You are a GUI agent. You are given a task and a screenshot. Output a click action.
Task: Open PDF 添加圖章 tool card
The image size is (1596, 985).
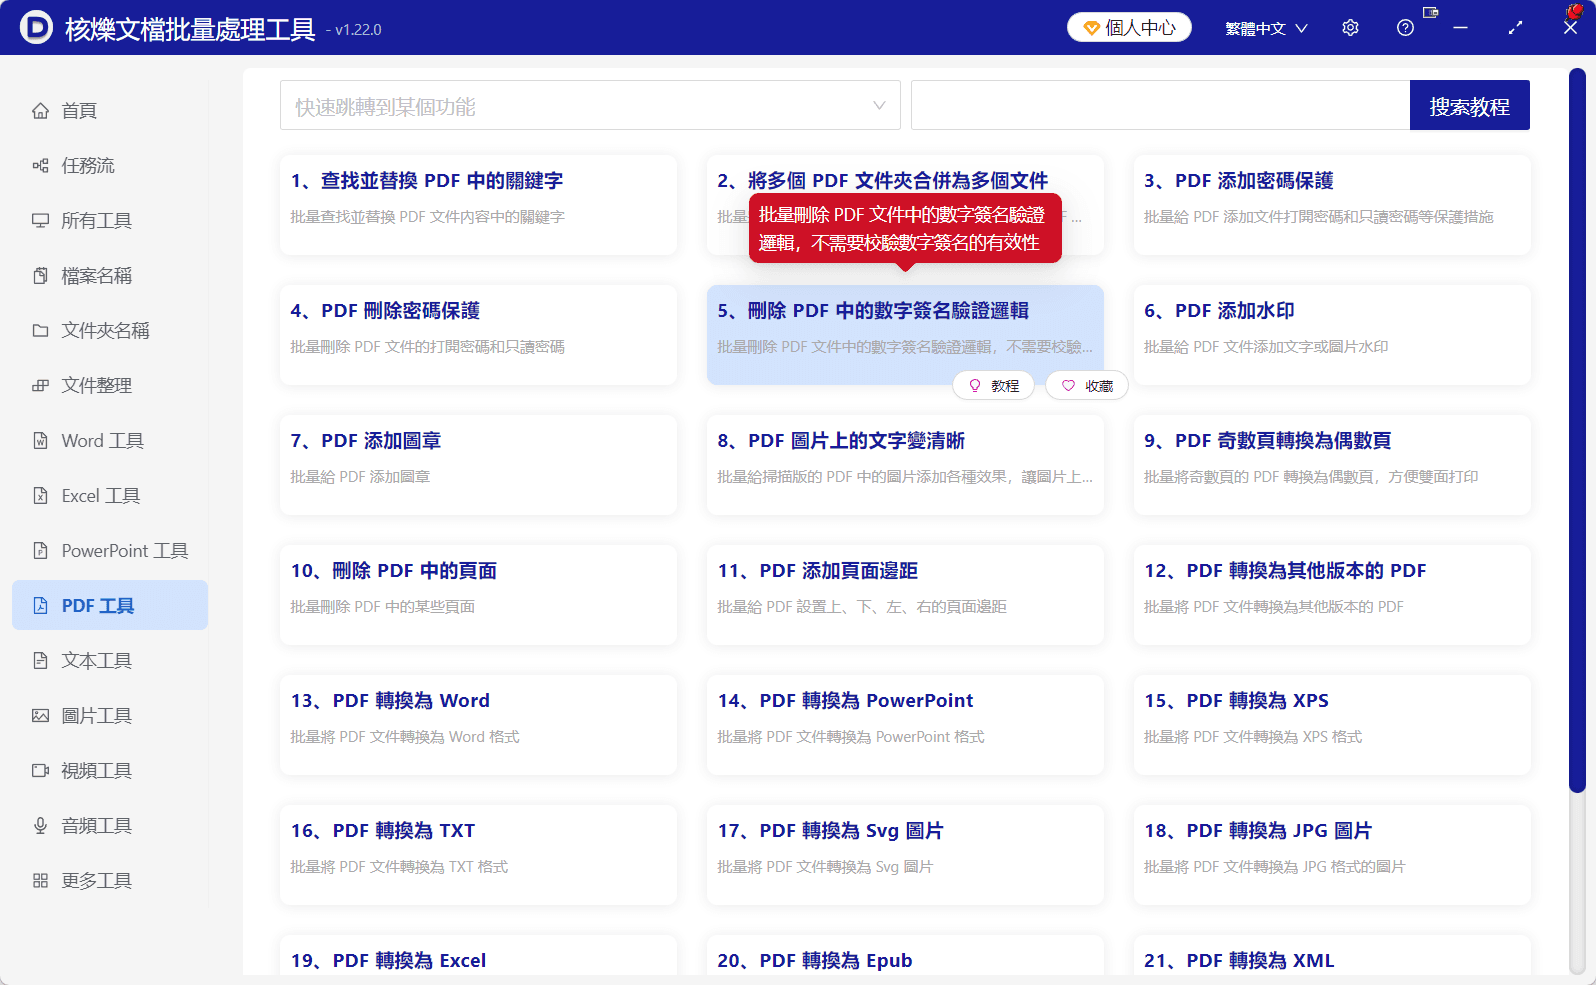click(478, 465)
